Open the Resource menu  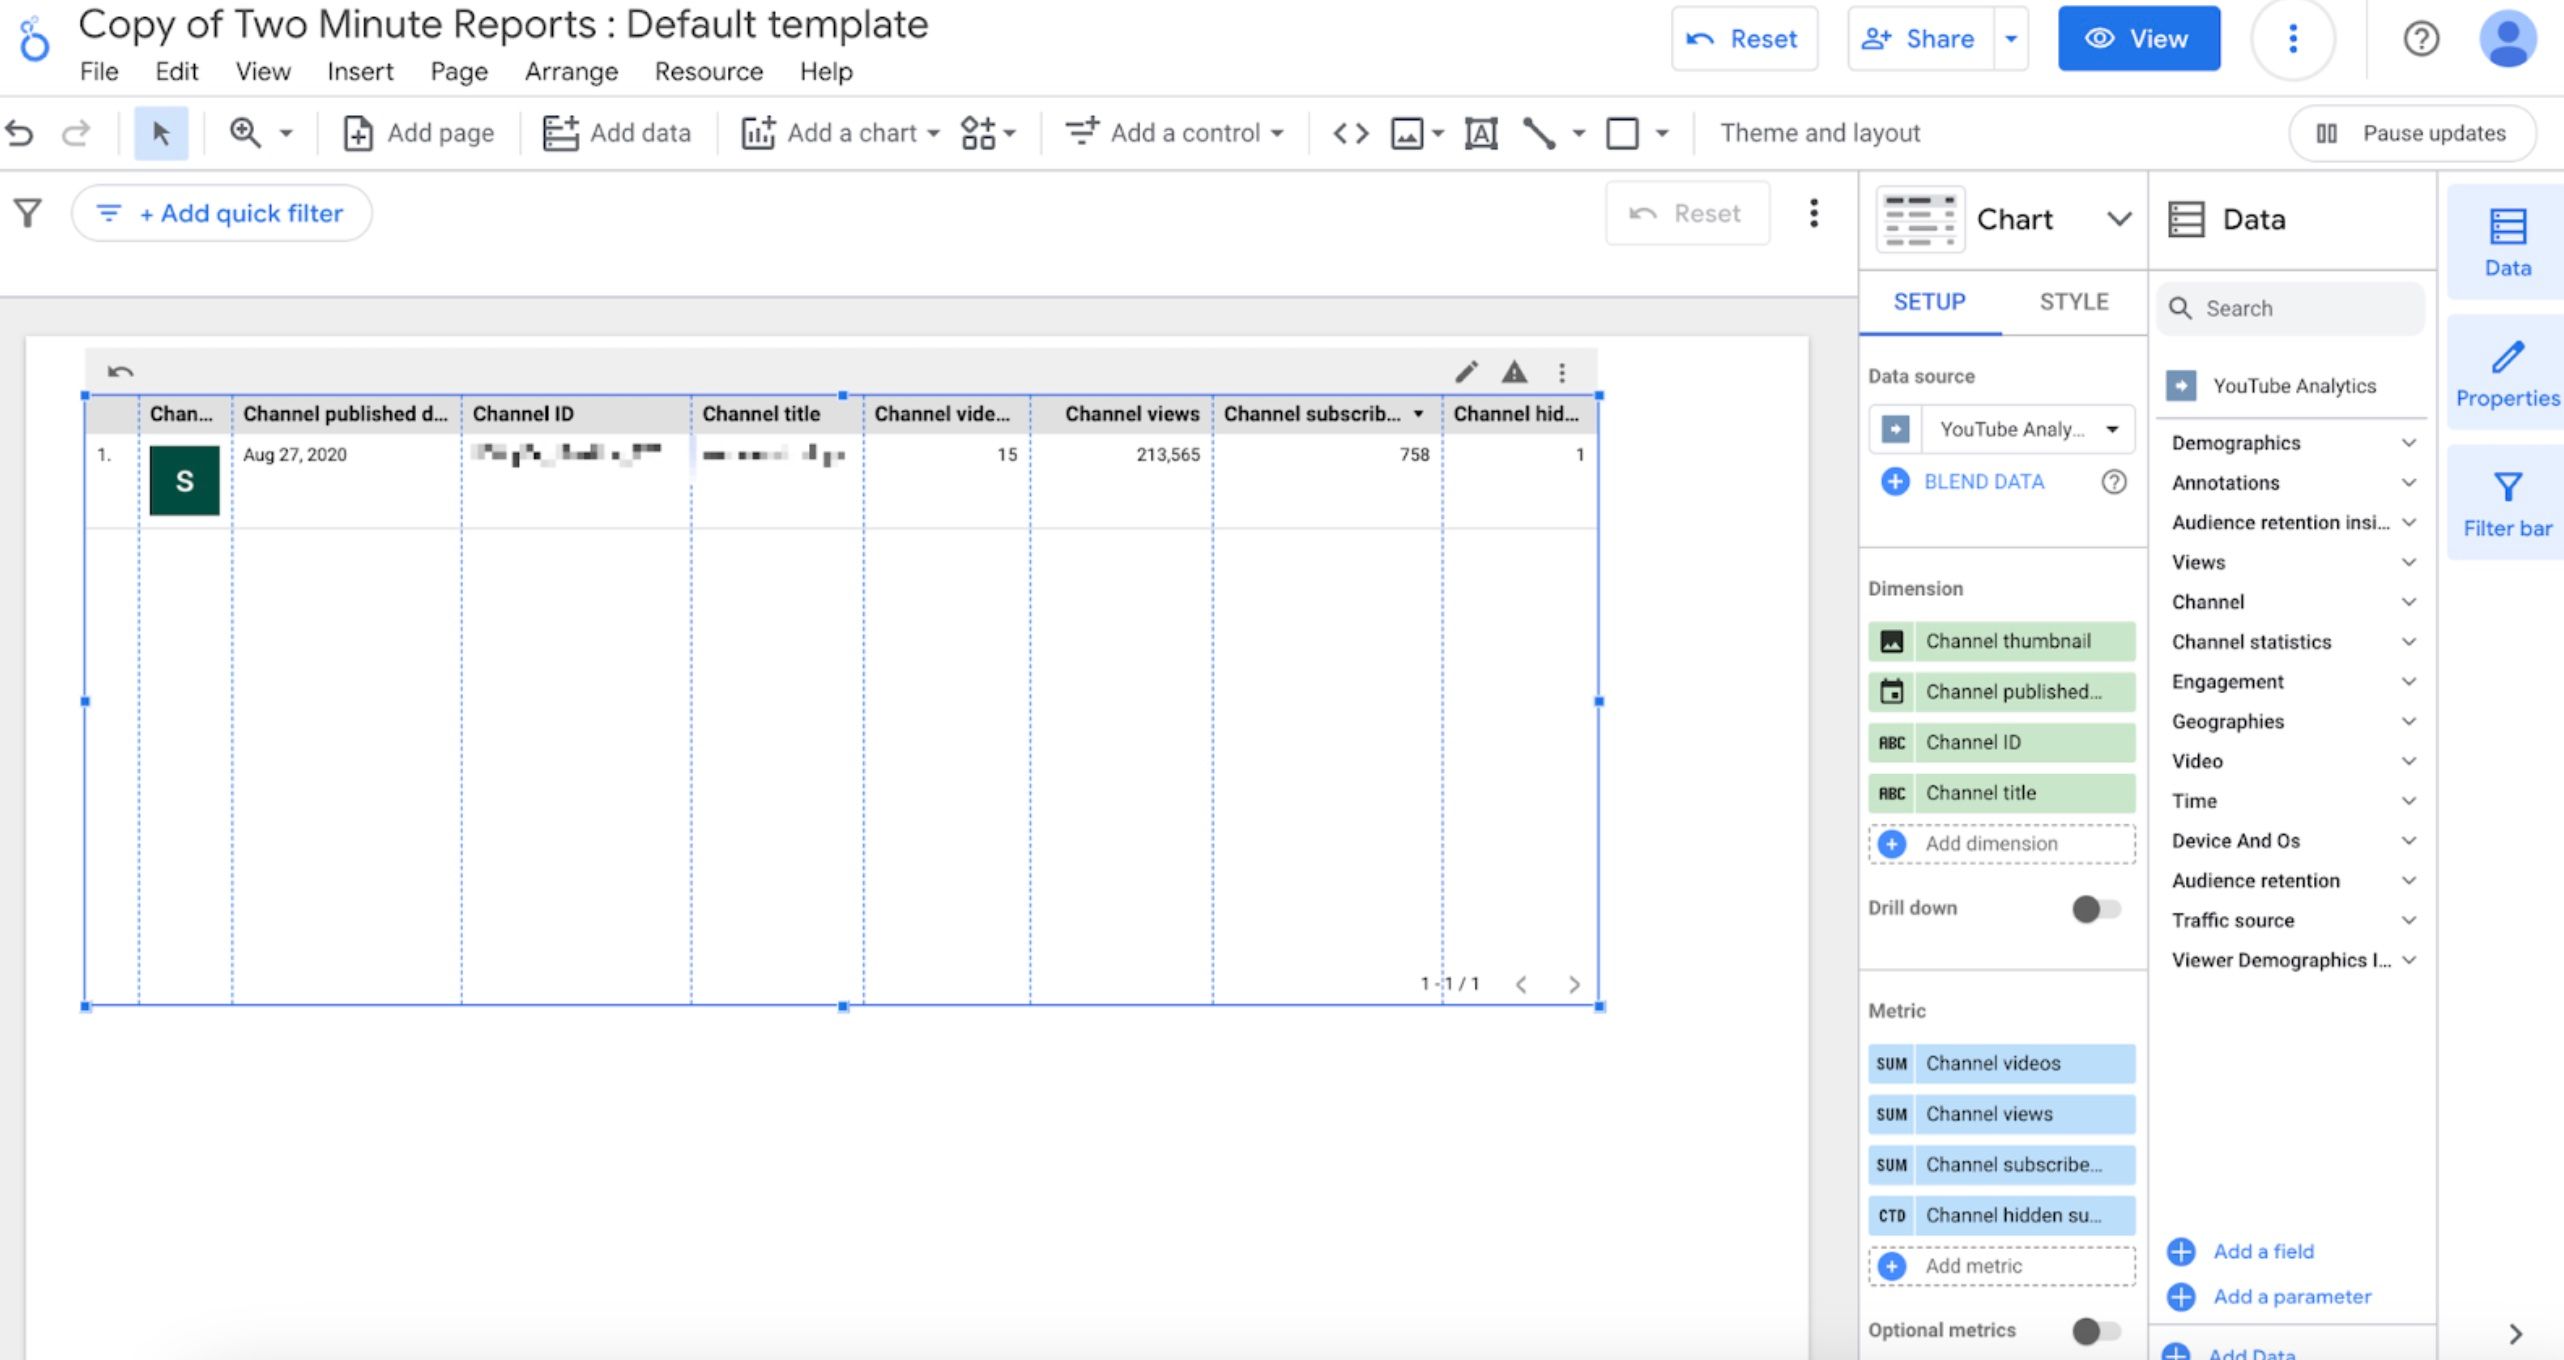[x=708, y=72]
